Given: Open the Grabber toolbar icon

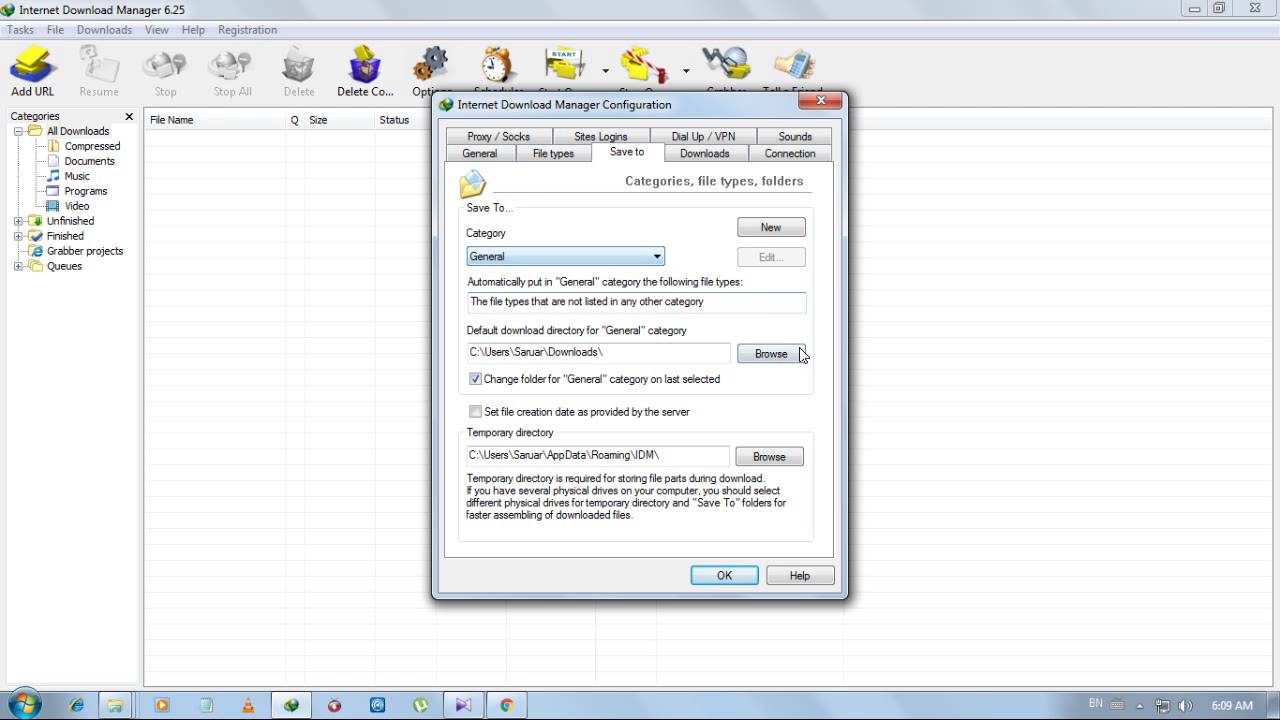Looking at the screenshot, I should [x=726, y=65].
